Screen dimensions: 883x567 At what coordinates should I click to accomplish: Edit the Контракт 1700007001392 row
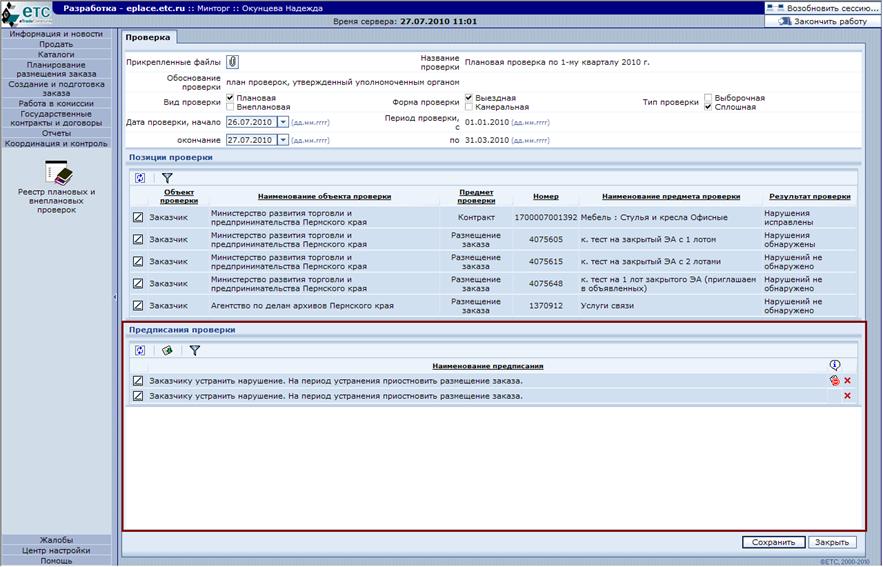point(138,217)
